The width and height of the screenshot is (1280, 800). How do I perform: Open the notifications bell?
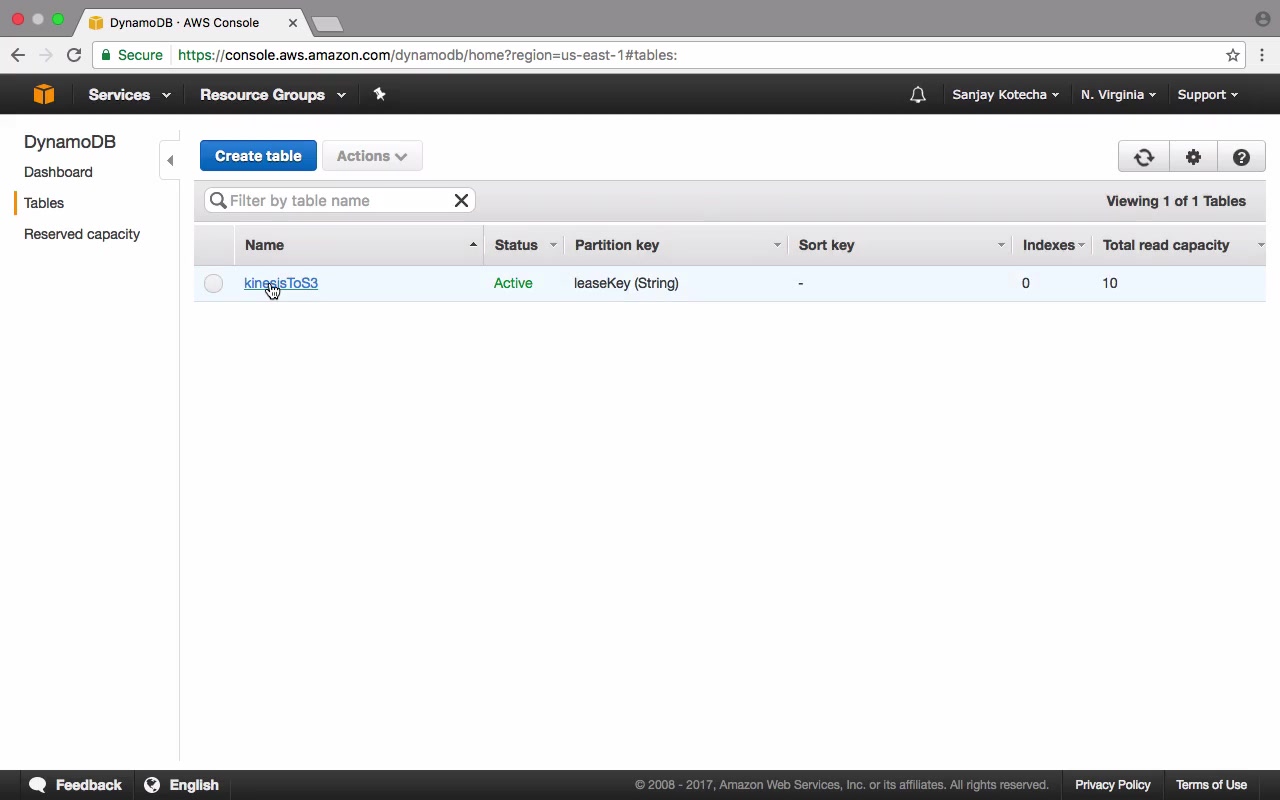point(918,95)
